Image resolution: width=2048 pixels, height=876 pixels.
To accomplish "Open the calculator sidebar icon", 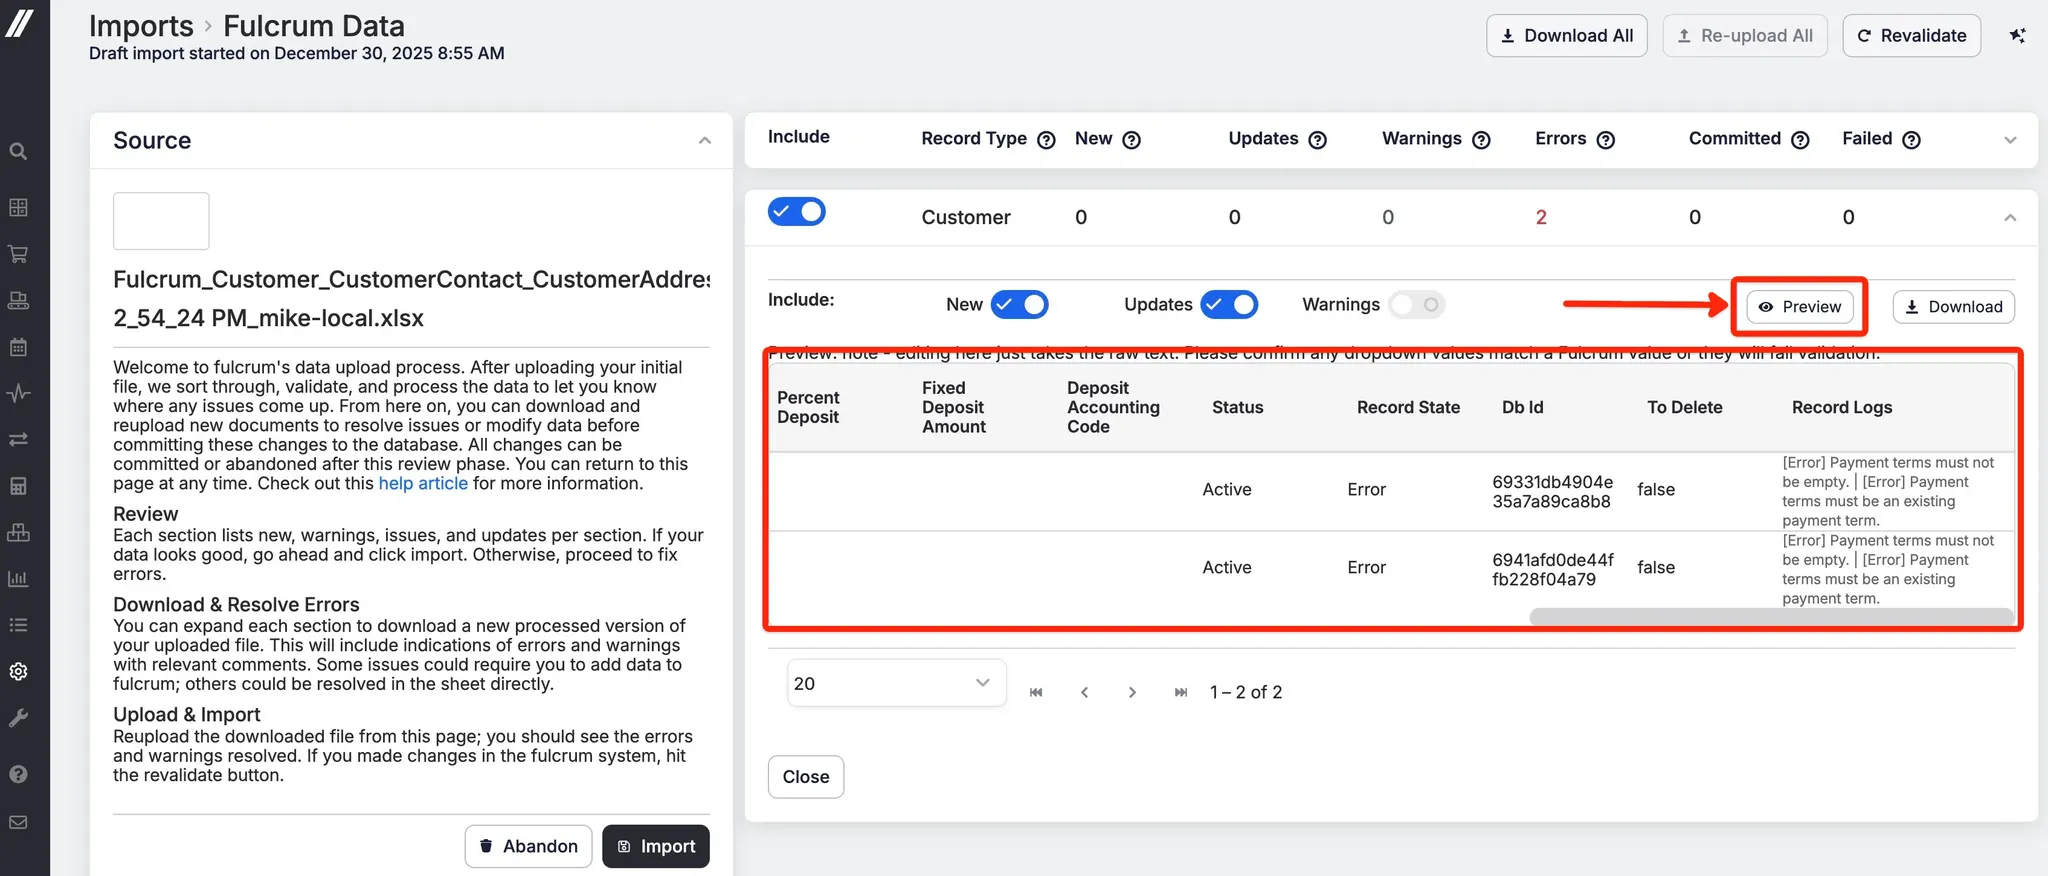I will point(18,486).
